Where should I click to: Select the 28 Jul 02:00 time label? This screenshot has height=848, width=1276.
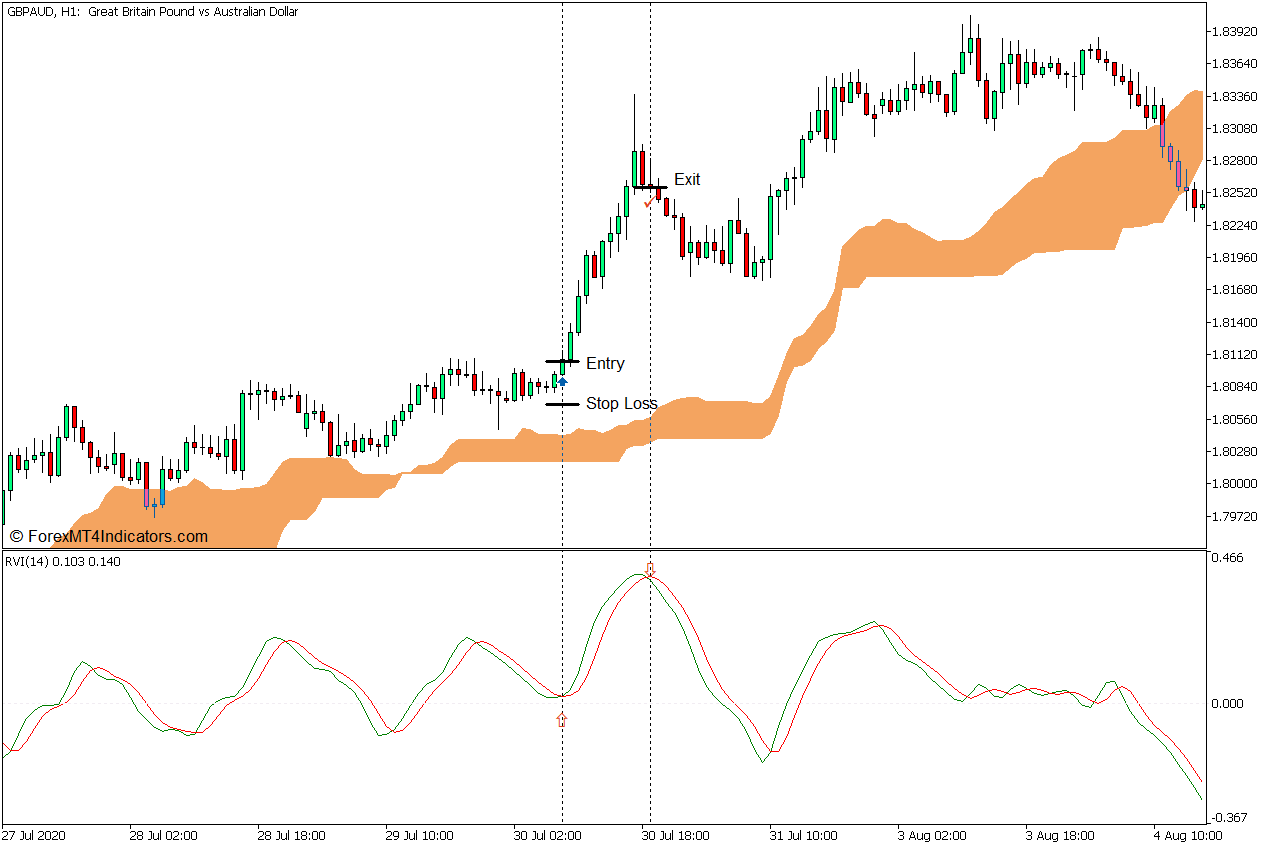[163, 835]
